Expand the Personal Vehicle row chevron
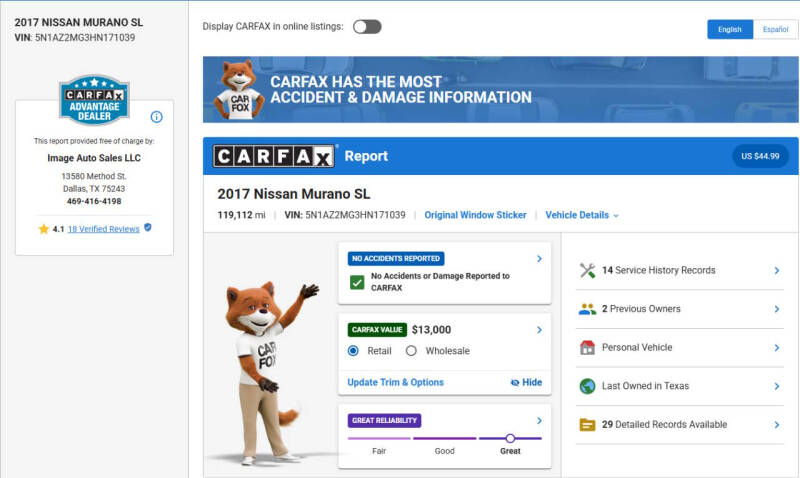 [x=777, y=347]
